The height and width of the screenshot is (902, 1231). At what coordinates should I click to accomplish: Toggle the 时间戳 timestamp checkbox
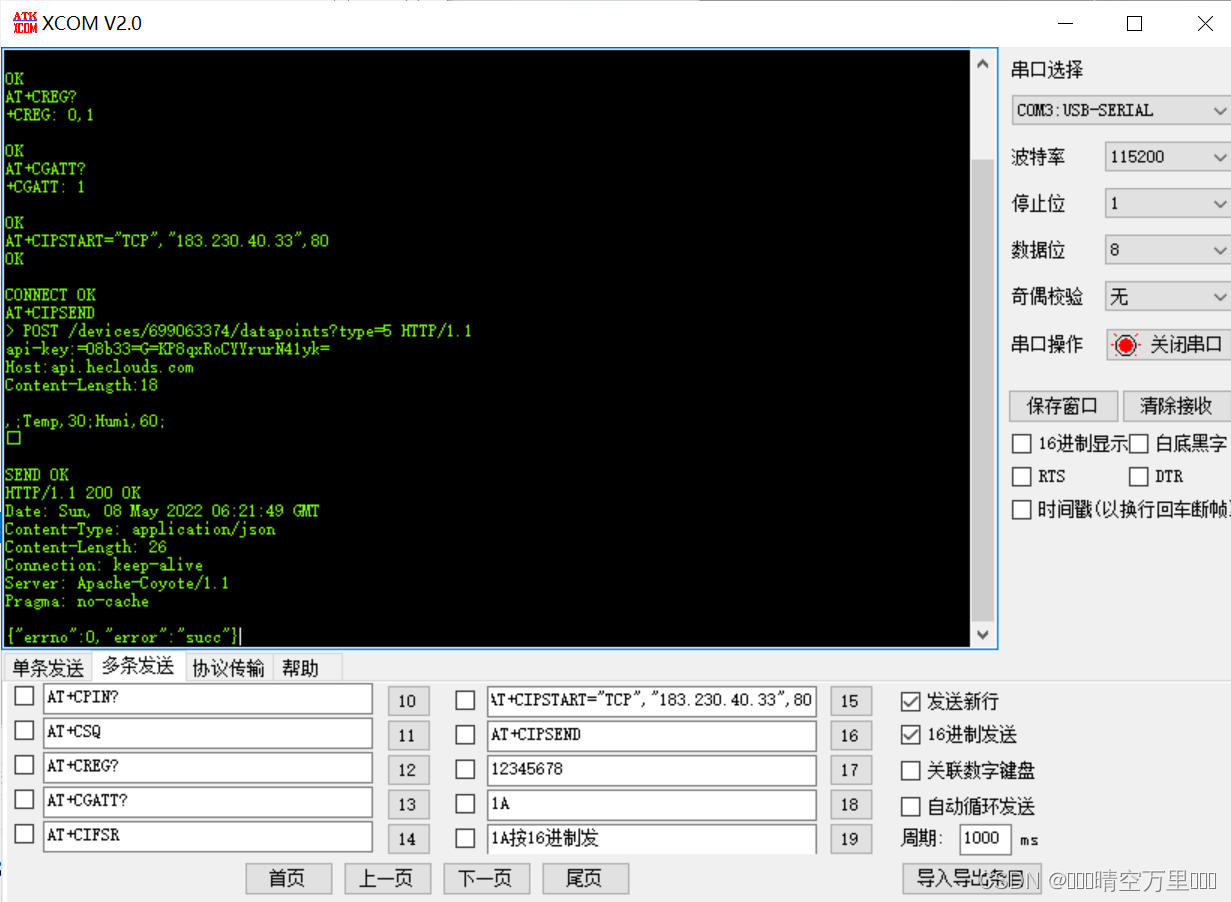pyautogui.click(x=1021, y=510)
